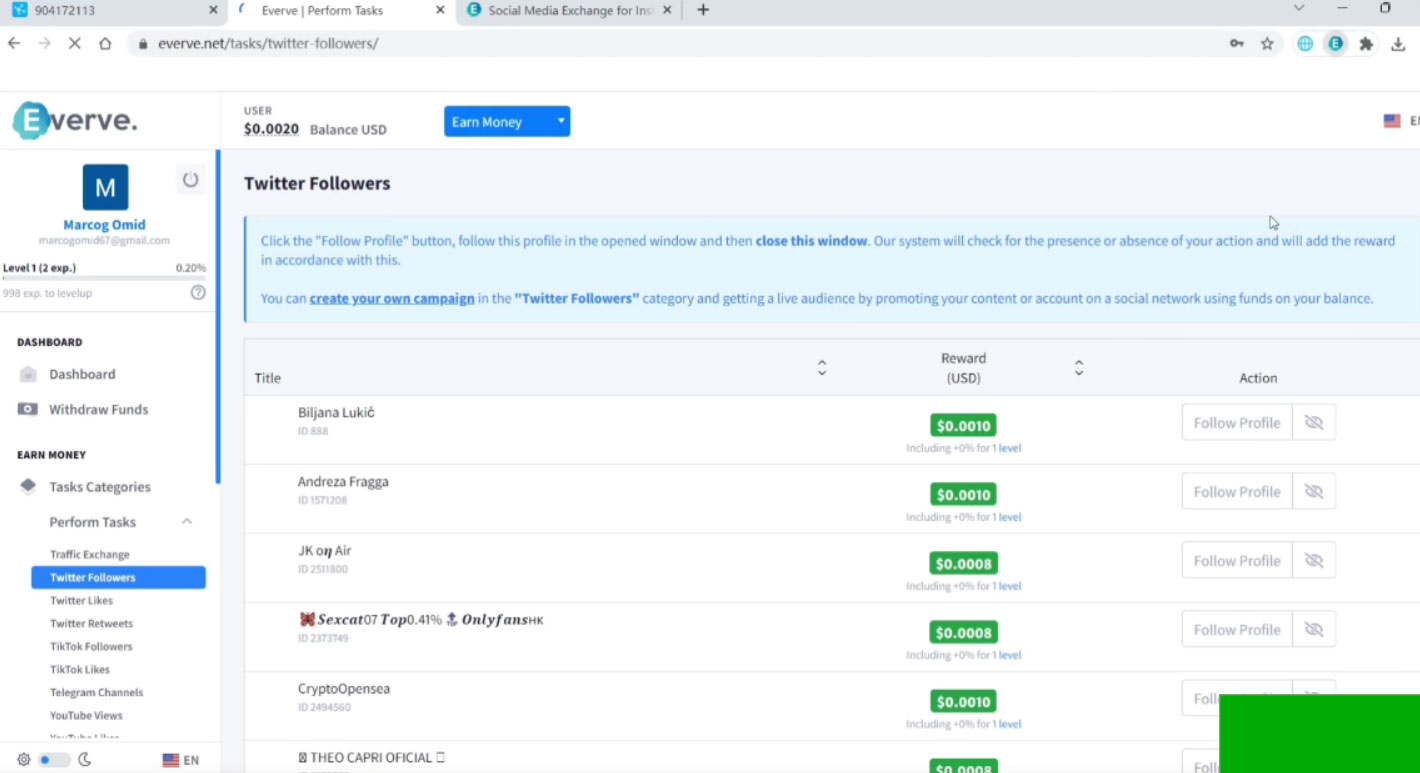The height and width of the screenshot is (773, 1420).
Task: Click the Dashboard icon in the sidebar
Action: click(x=28, y=374)
